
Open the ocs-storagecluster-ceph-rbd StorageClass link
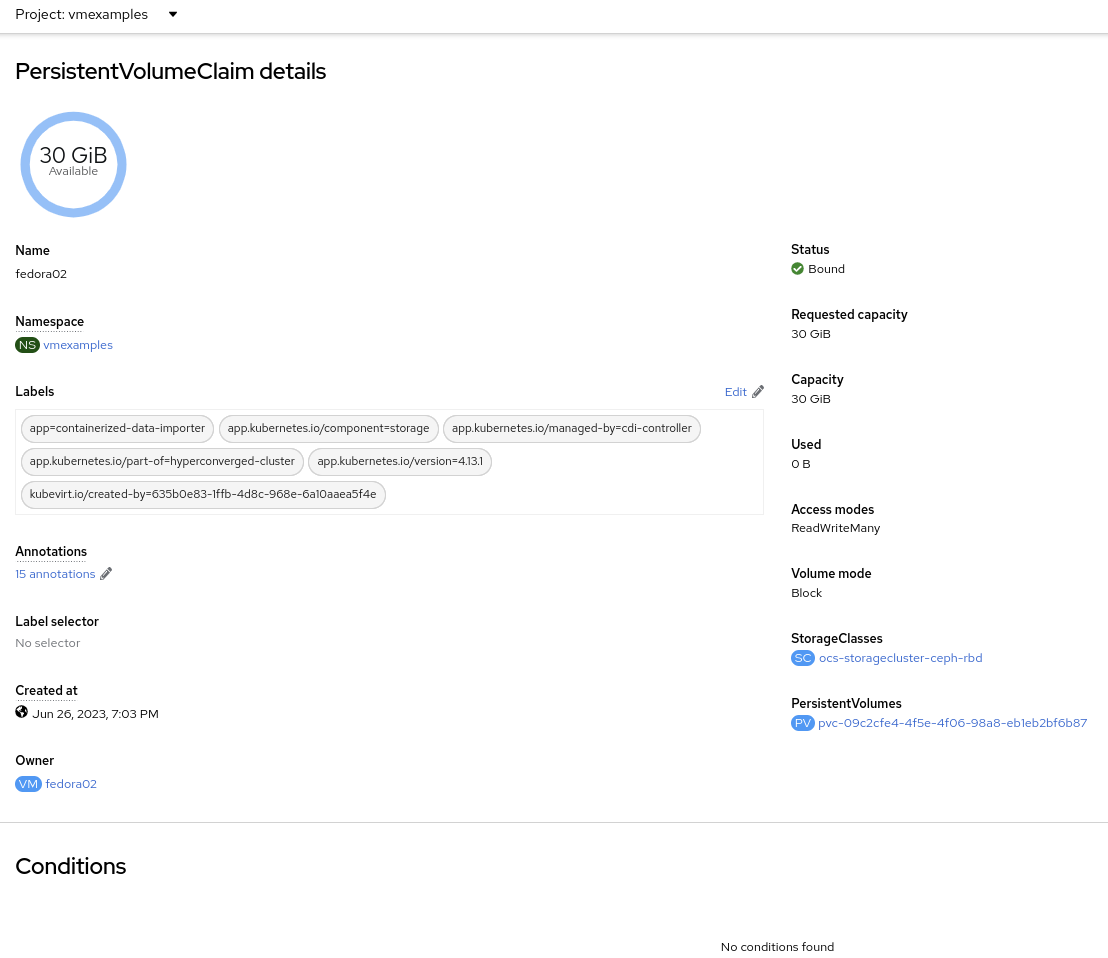tap(900, 658)
